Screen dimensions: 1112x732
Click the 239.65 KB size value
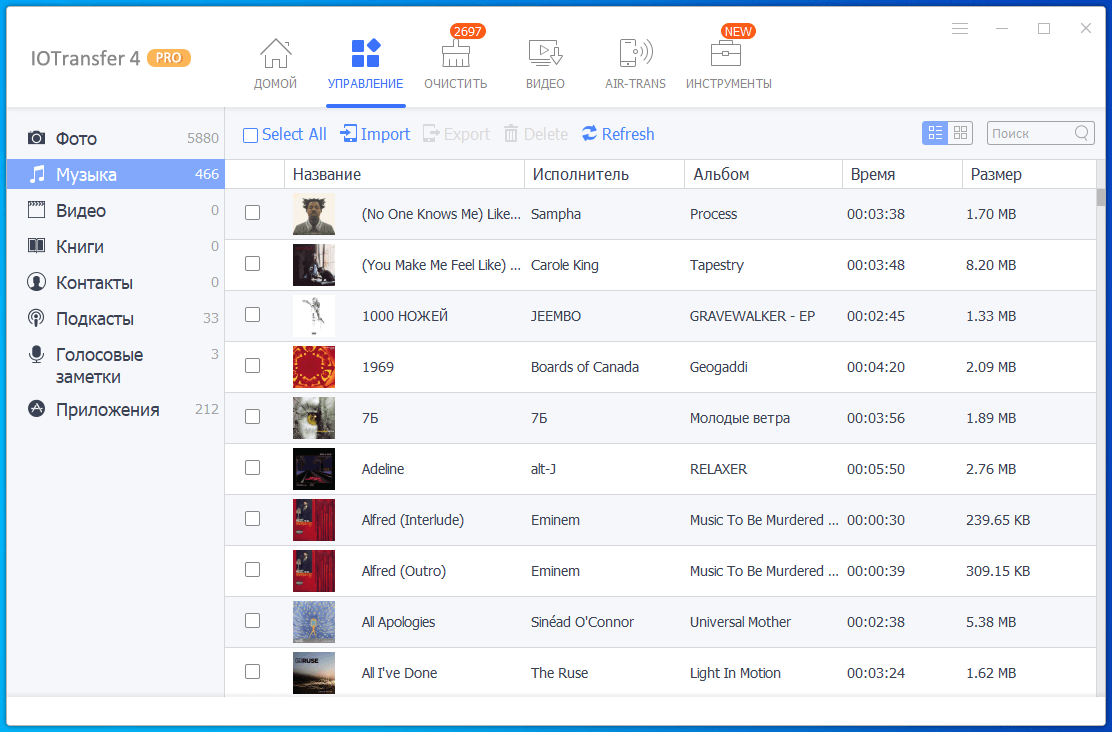998,520
